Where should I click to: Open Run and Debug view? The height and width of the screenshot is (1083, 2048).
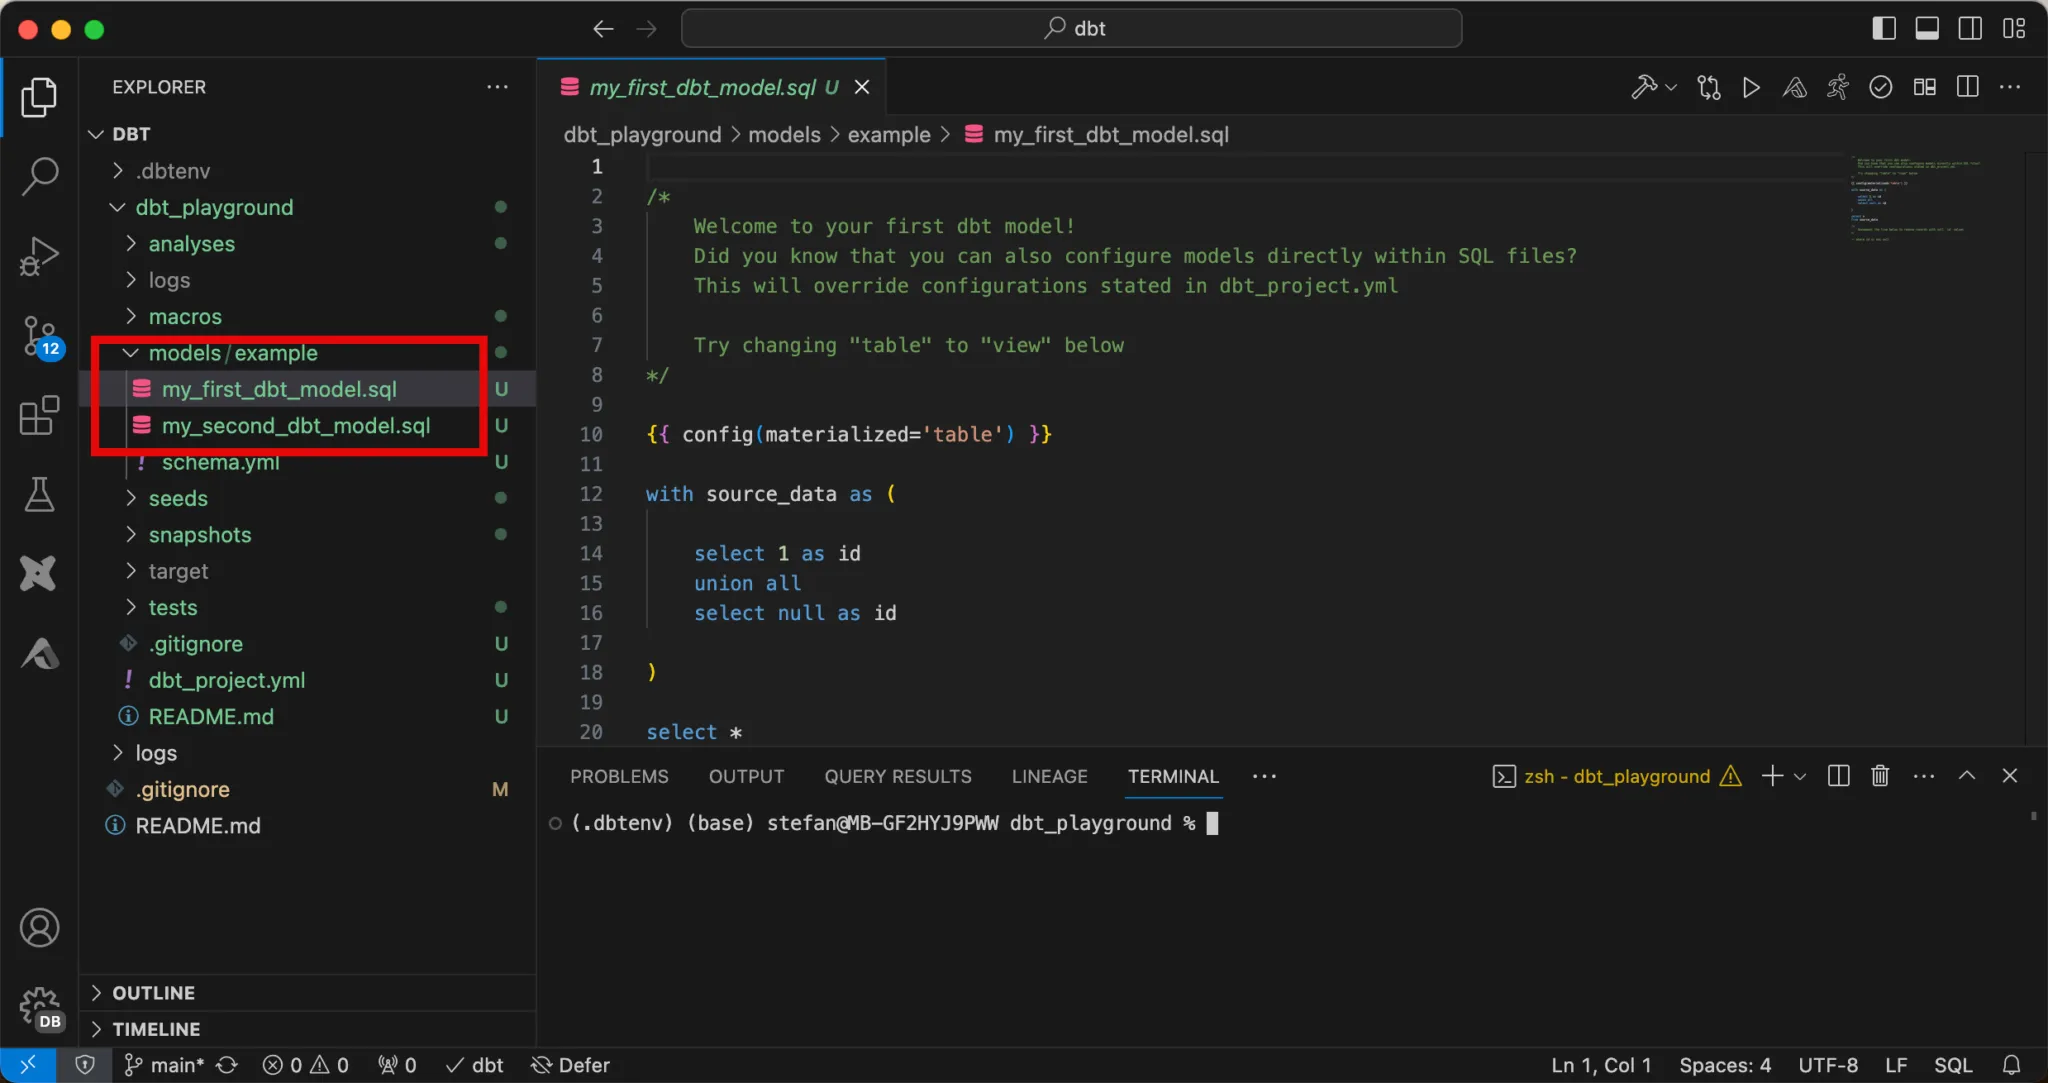pos(39,256)
